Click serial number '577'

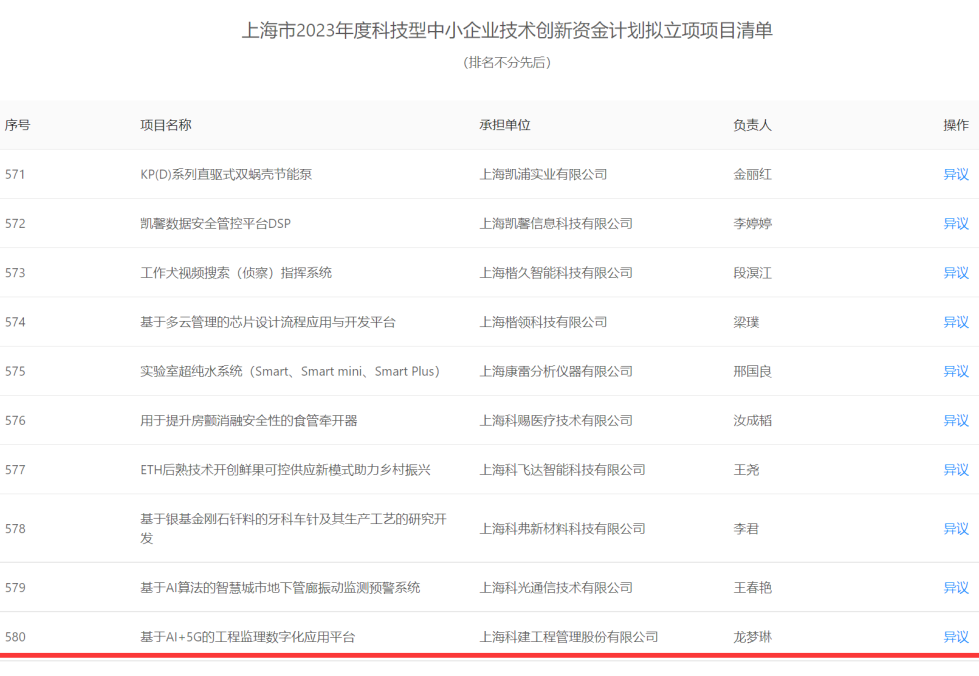(x=15, y=470)
